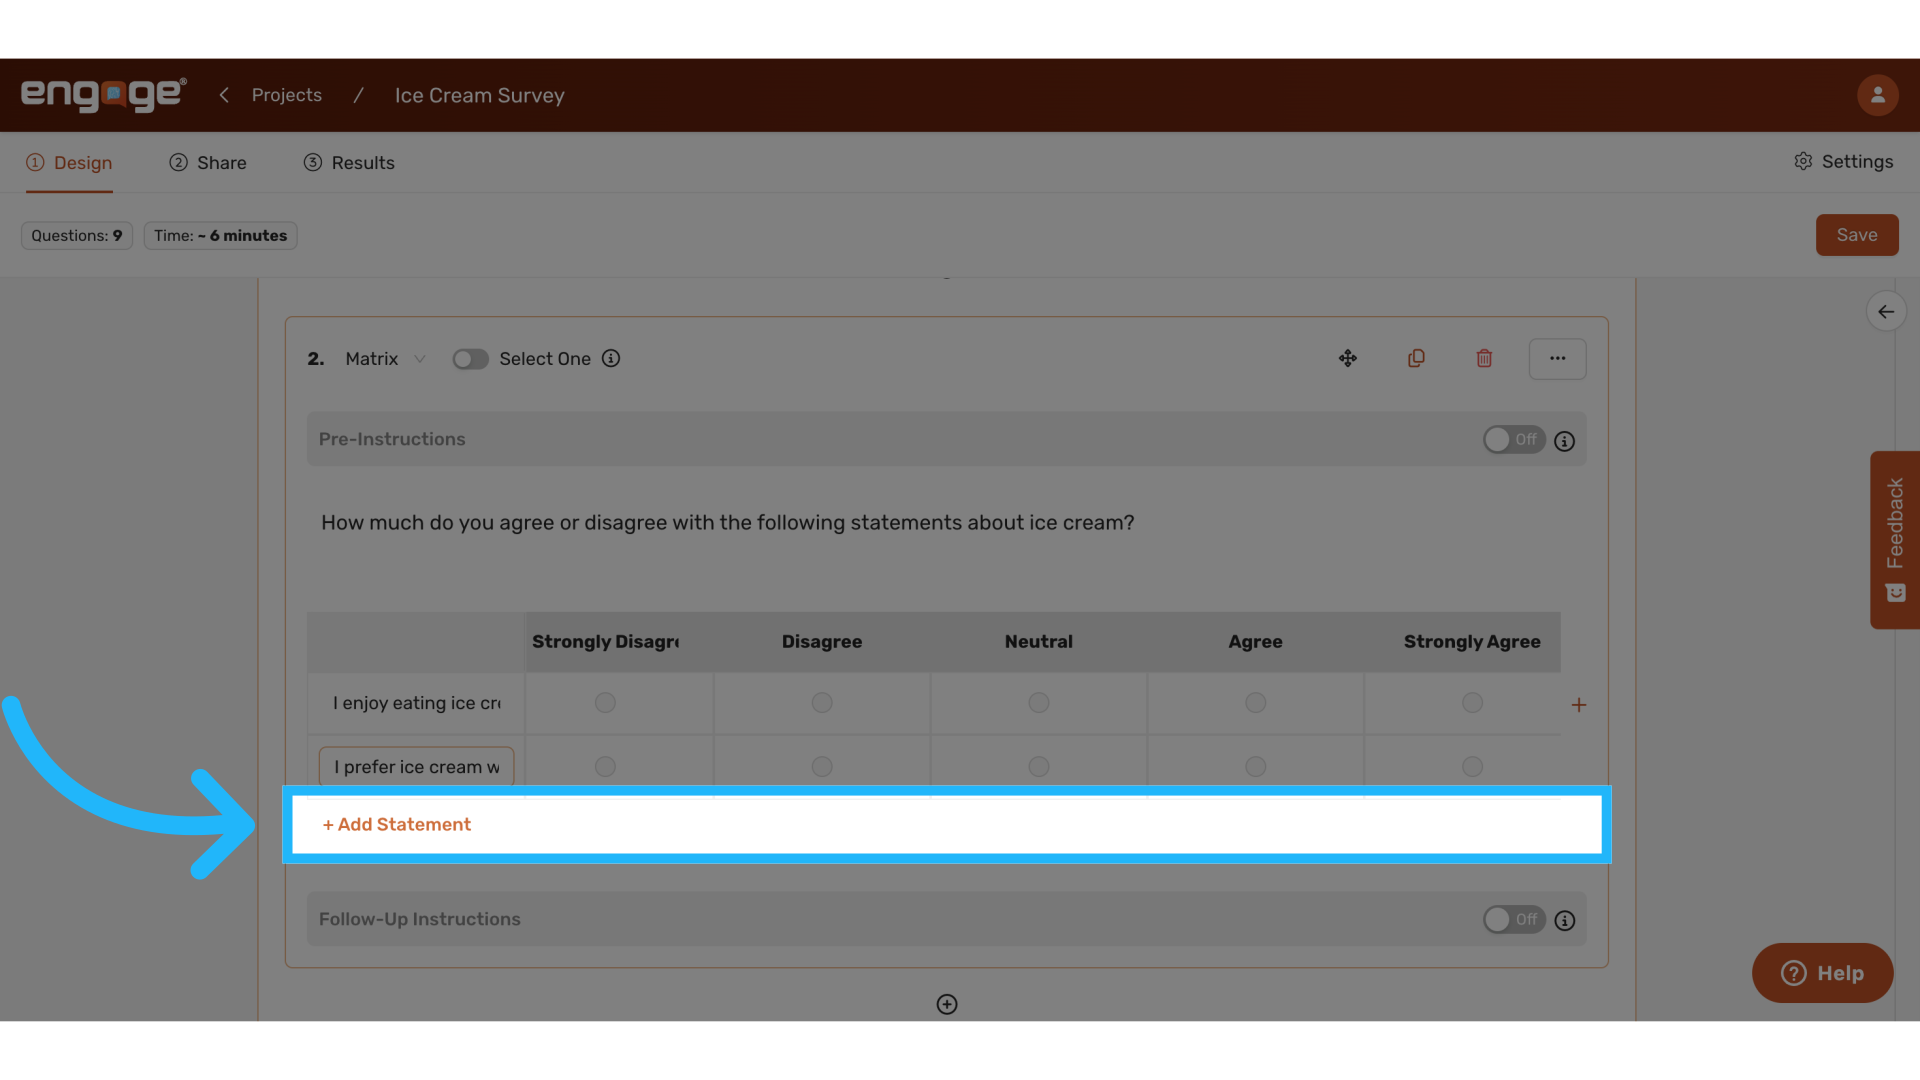The width and height of the screenshot is (1920, 1080).
Task: Click the Ice Cream Survey title
Action: pos(480,95)
